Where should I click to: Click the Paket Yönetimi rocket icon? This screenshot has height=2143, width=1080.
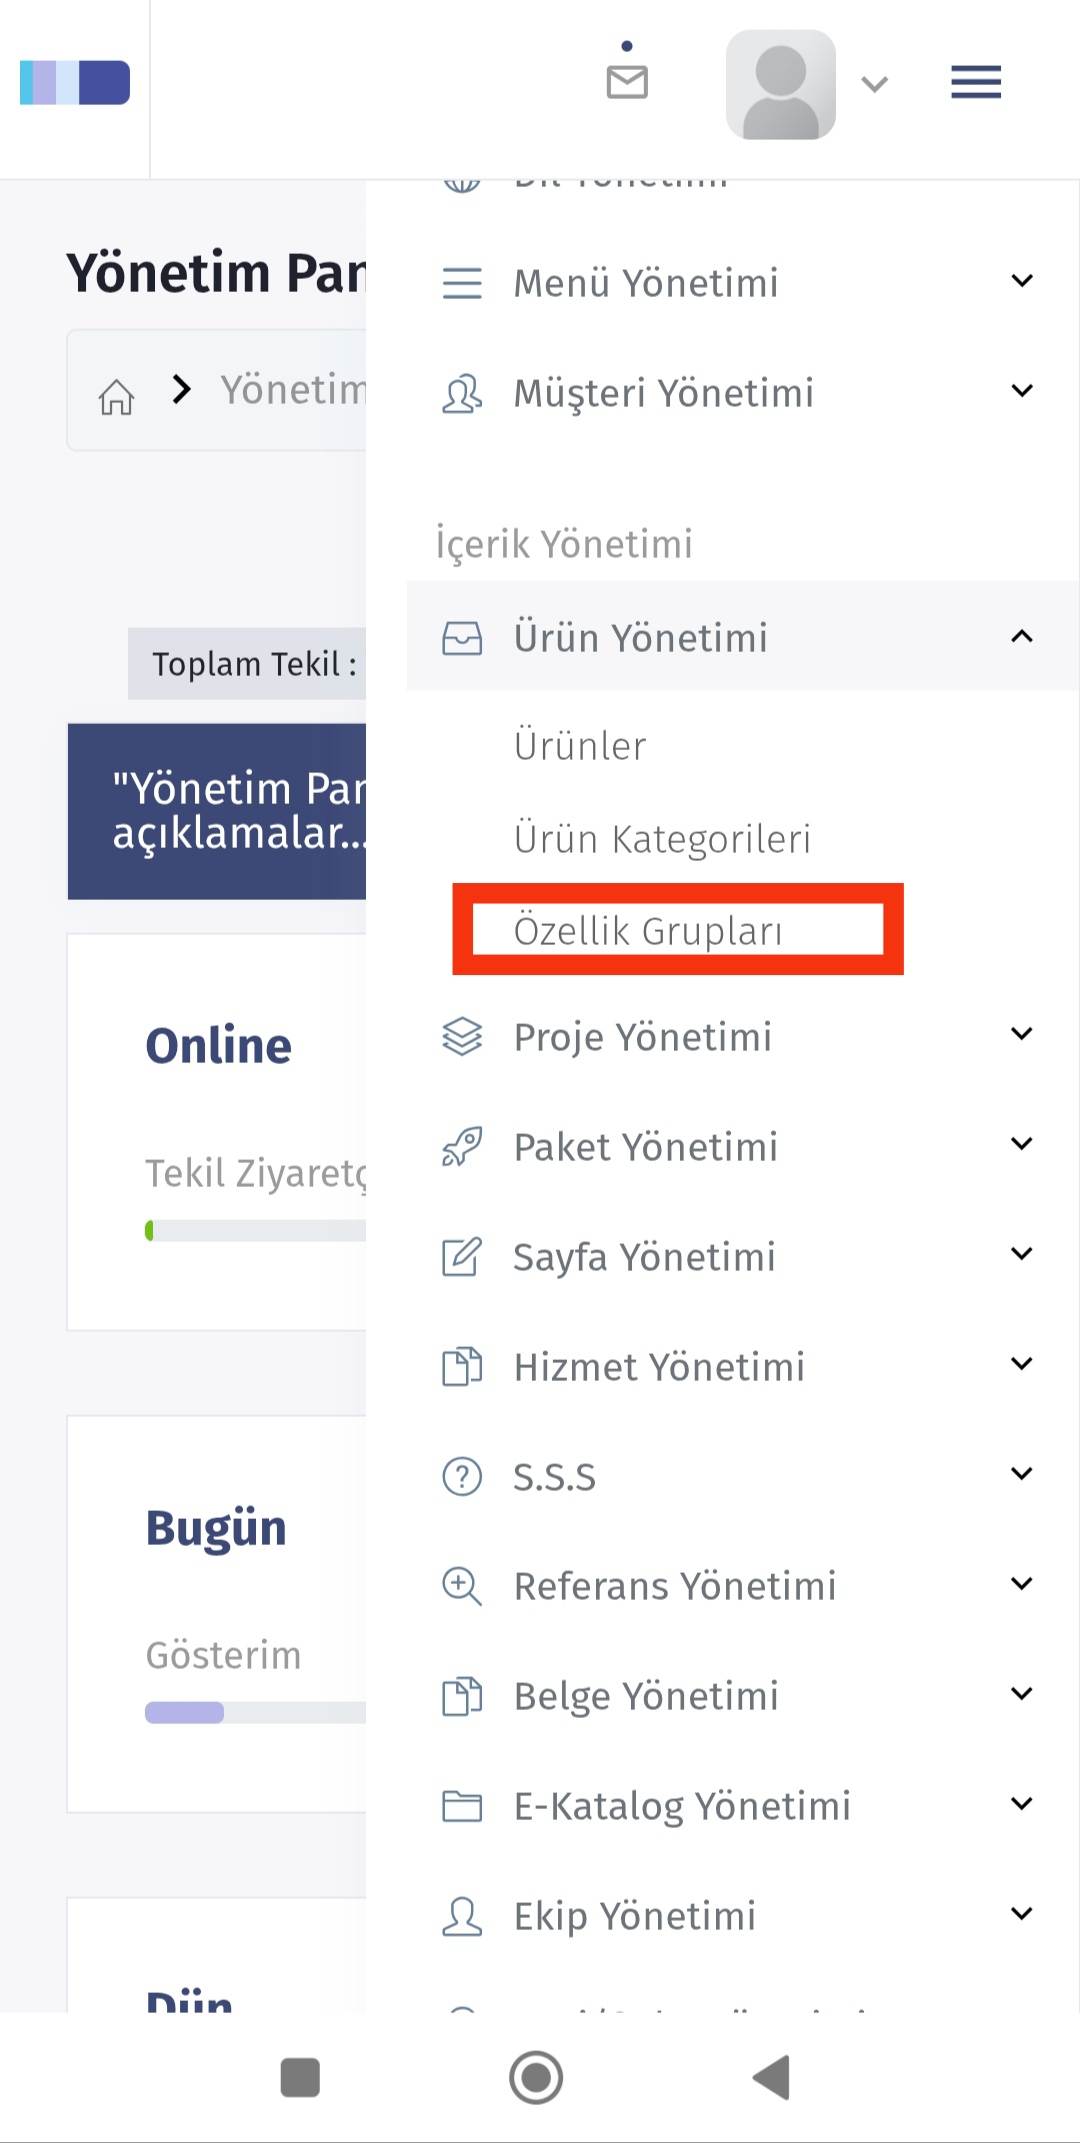462,1147
